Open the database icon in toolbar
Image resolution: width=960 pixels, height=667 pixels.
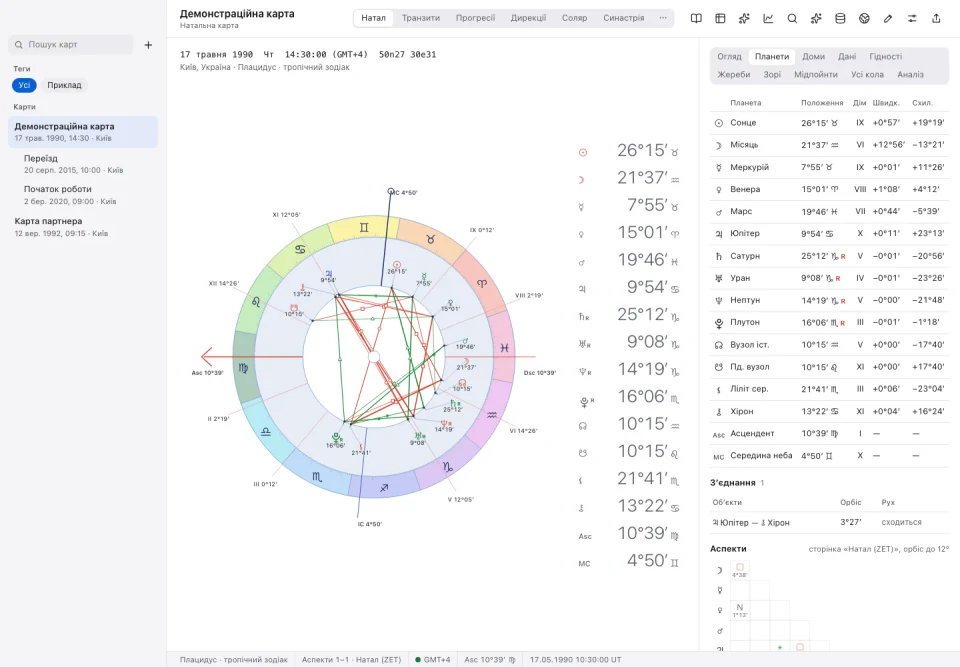pyautogui.click(x=840, y=18)
